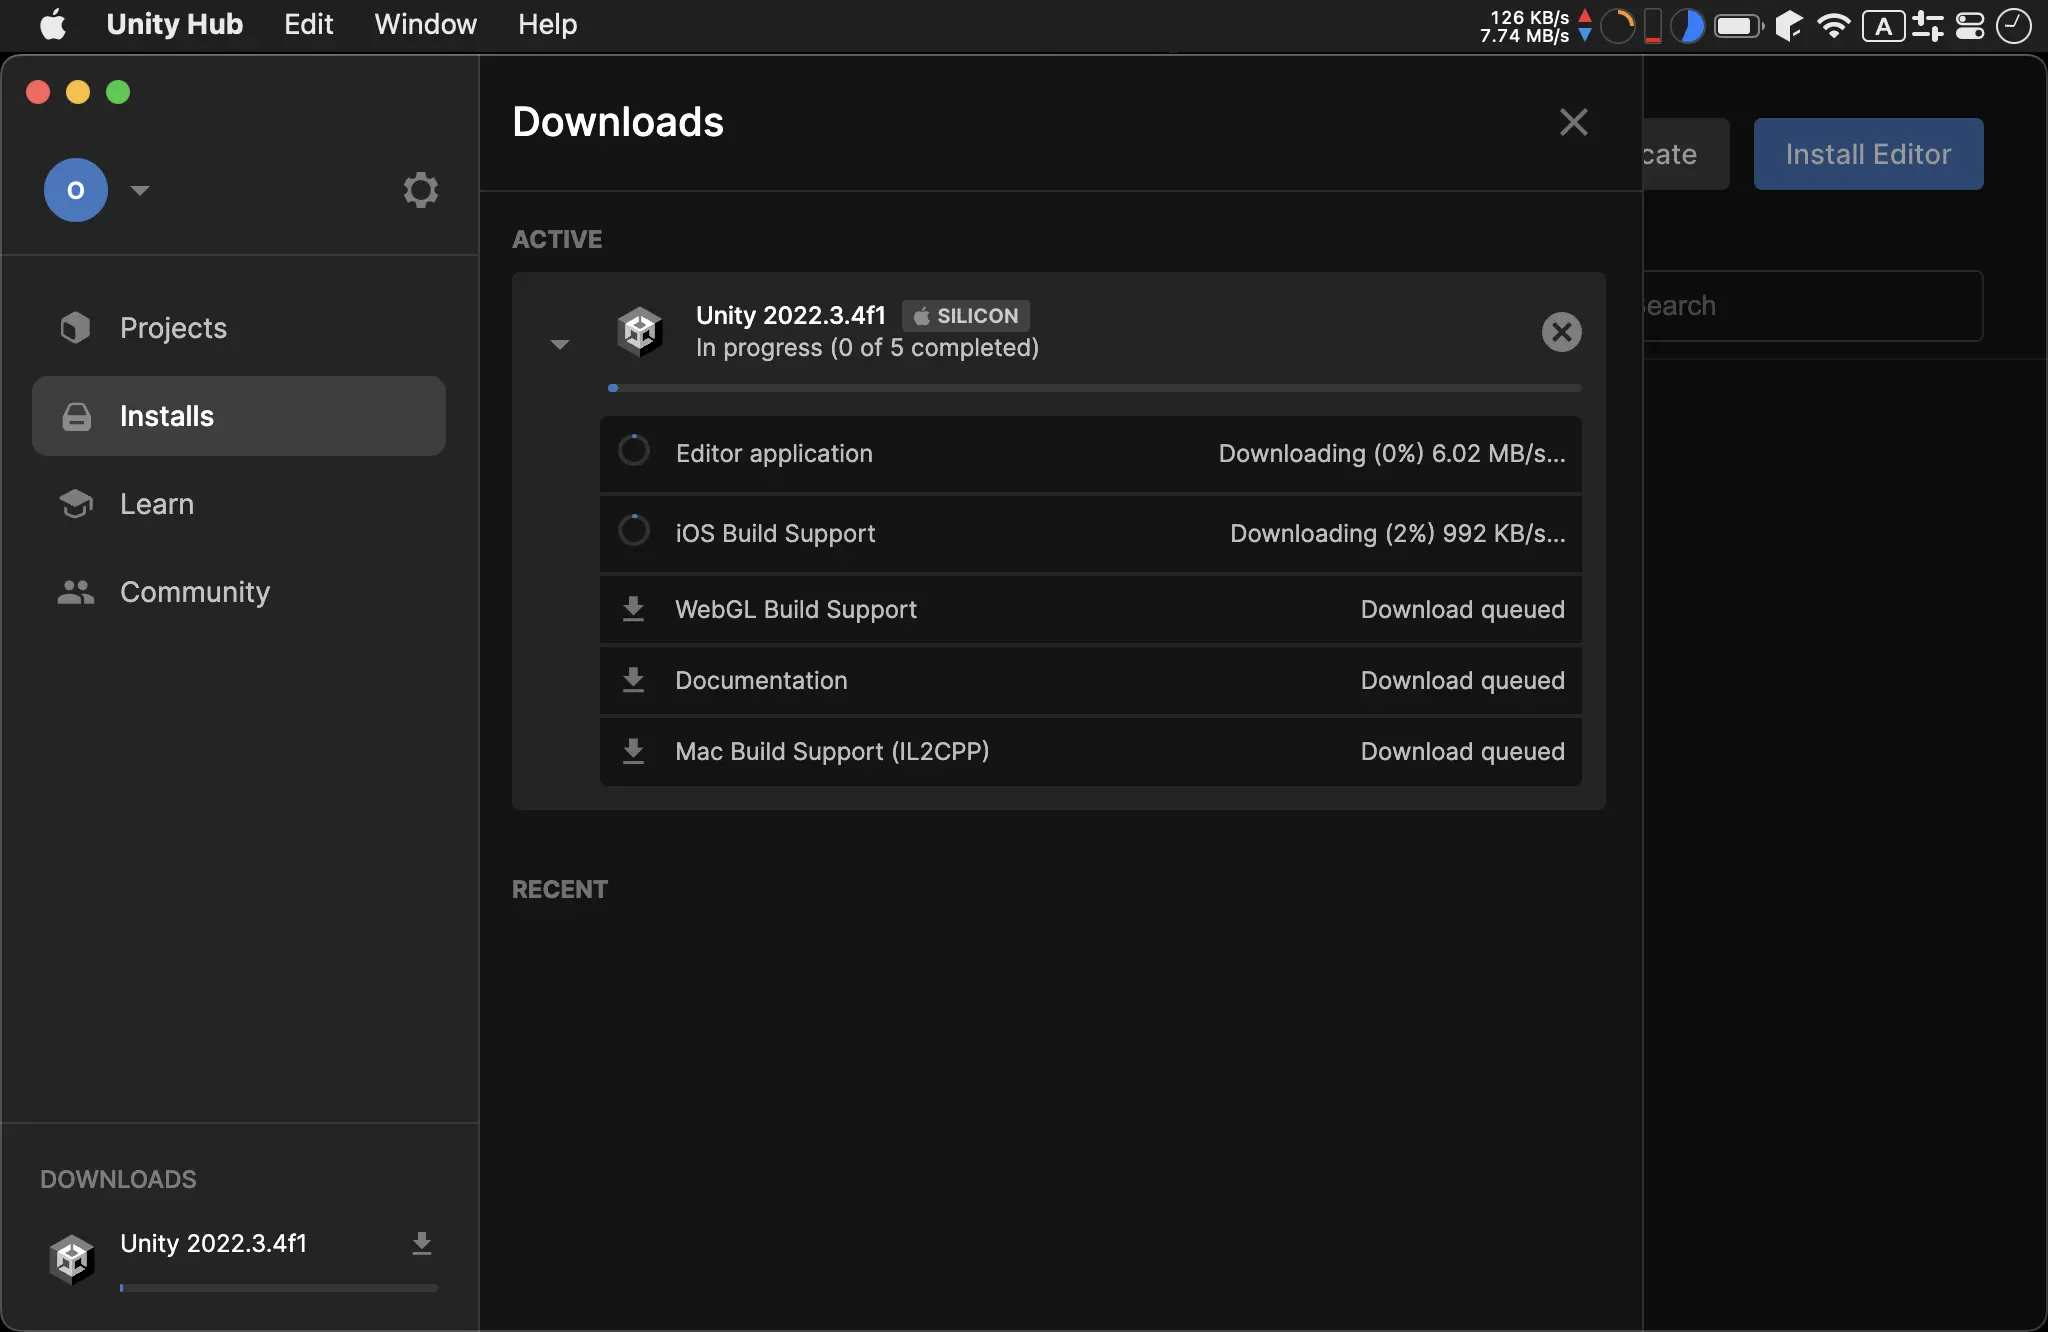The image size is (2048, 1332).
Task: Open Control Center in menu bar
Action: (x=1969, y=26)
